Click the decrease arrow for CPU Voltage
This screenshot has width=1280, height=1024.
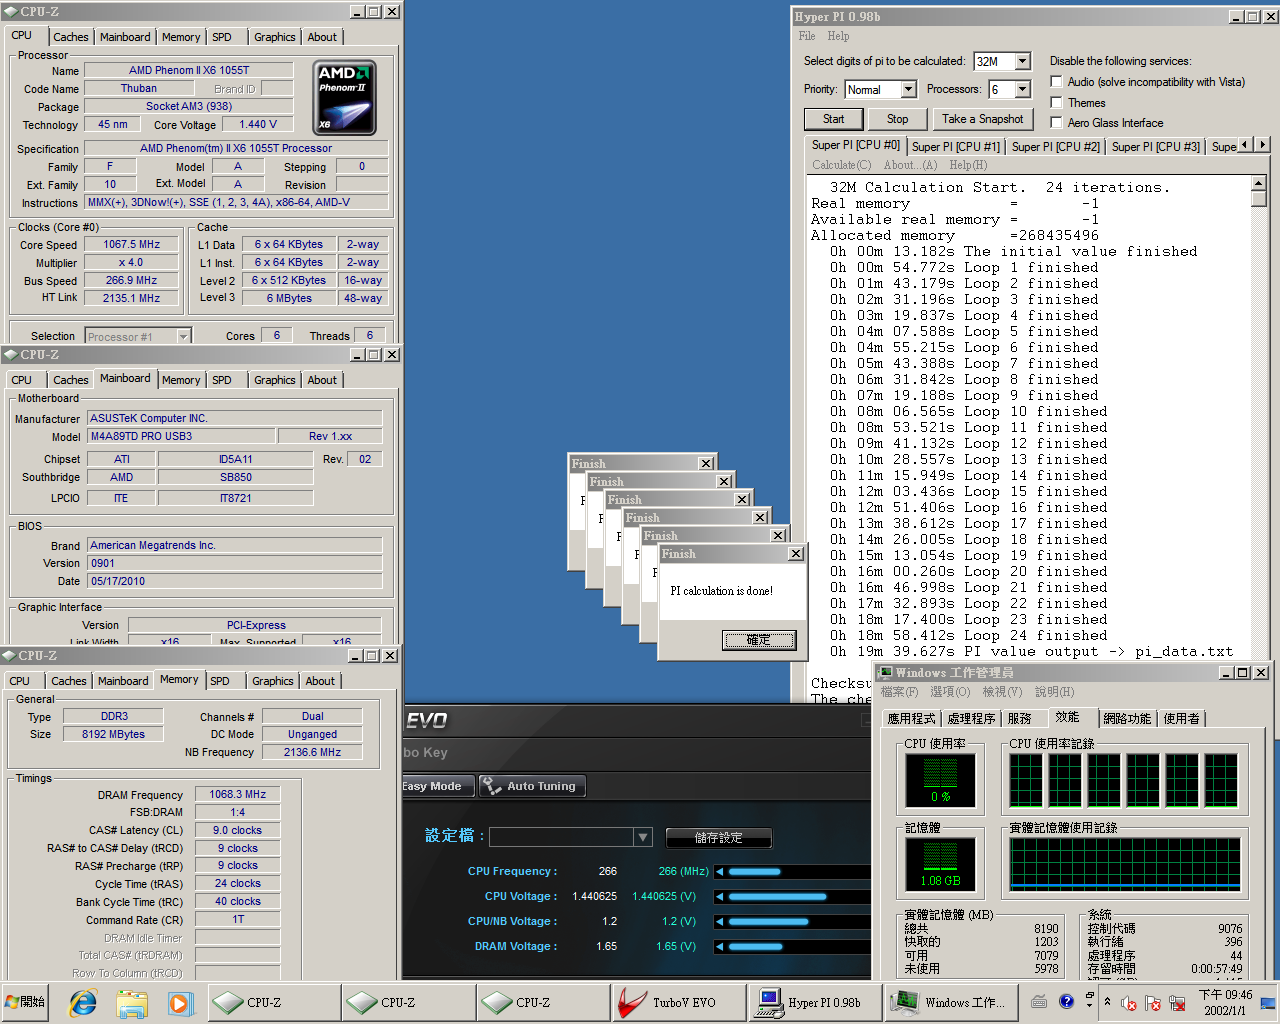[720, 896]
